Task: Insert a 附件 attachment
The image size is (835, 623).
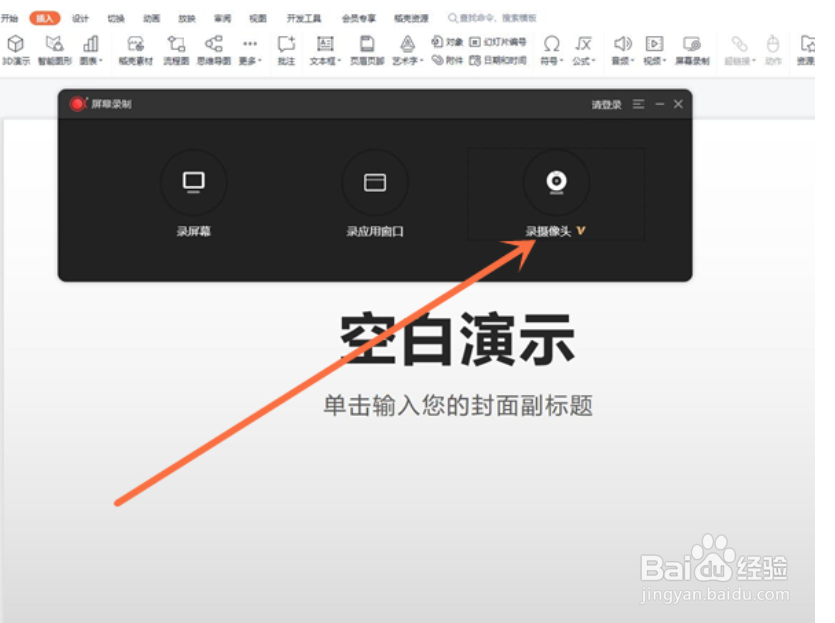Action: (447, 60)
